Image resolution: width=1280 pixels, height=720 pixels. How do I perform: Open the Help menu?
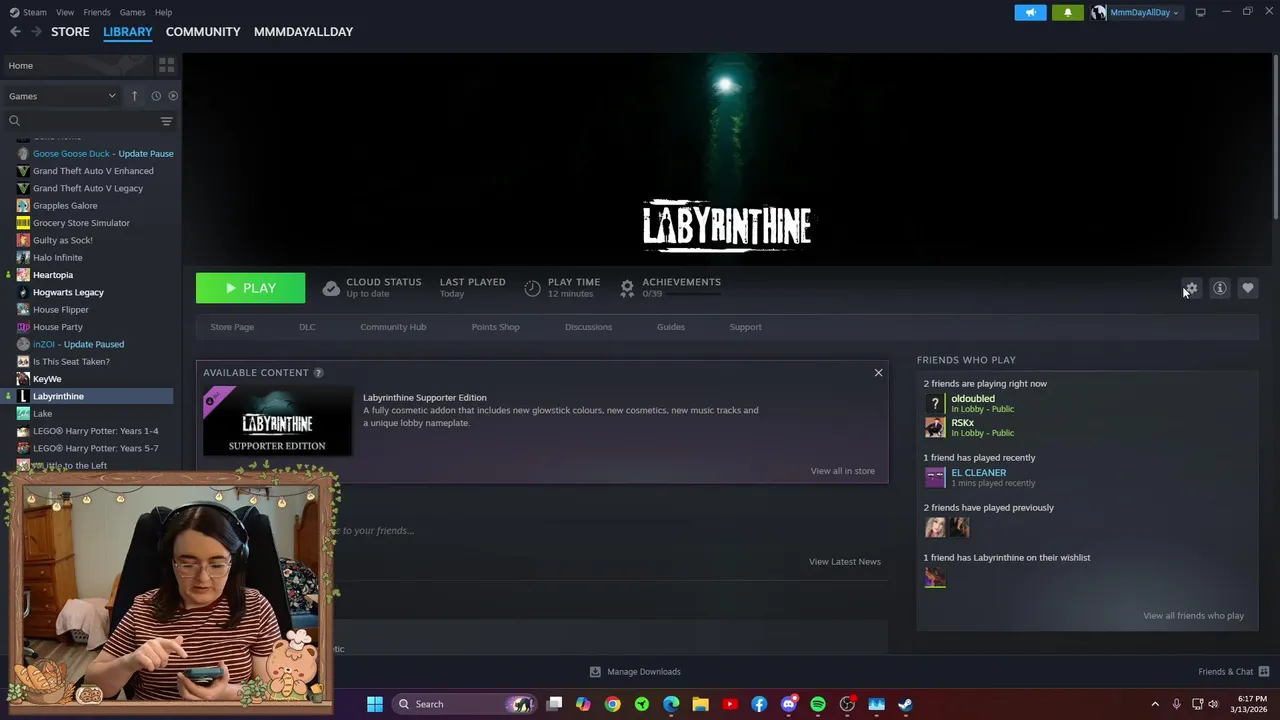tap(163, 12)
